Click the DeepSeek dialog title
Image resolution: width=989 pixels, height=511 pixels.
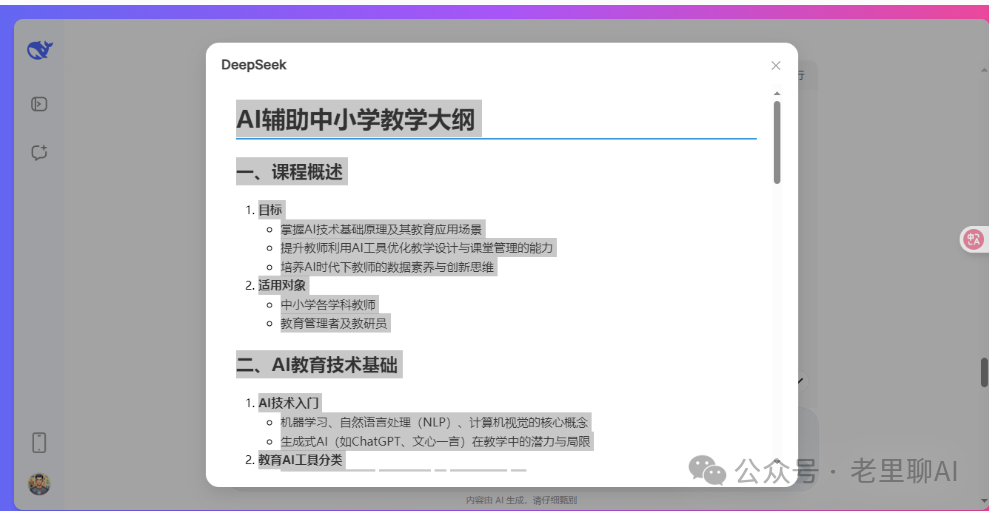tap(254, 65)
